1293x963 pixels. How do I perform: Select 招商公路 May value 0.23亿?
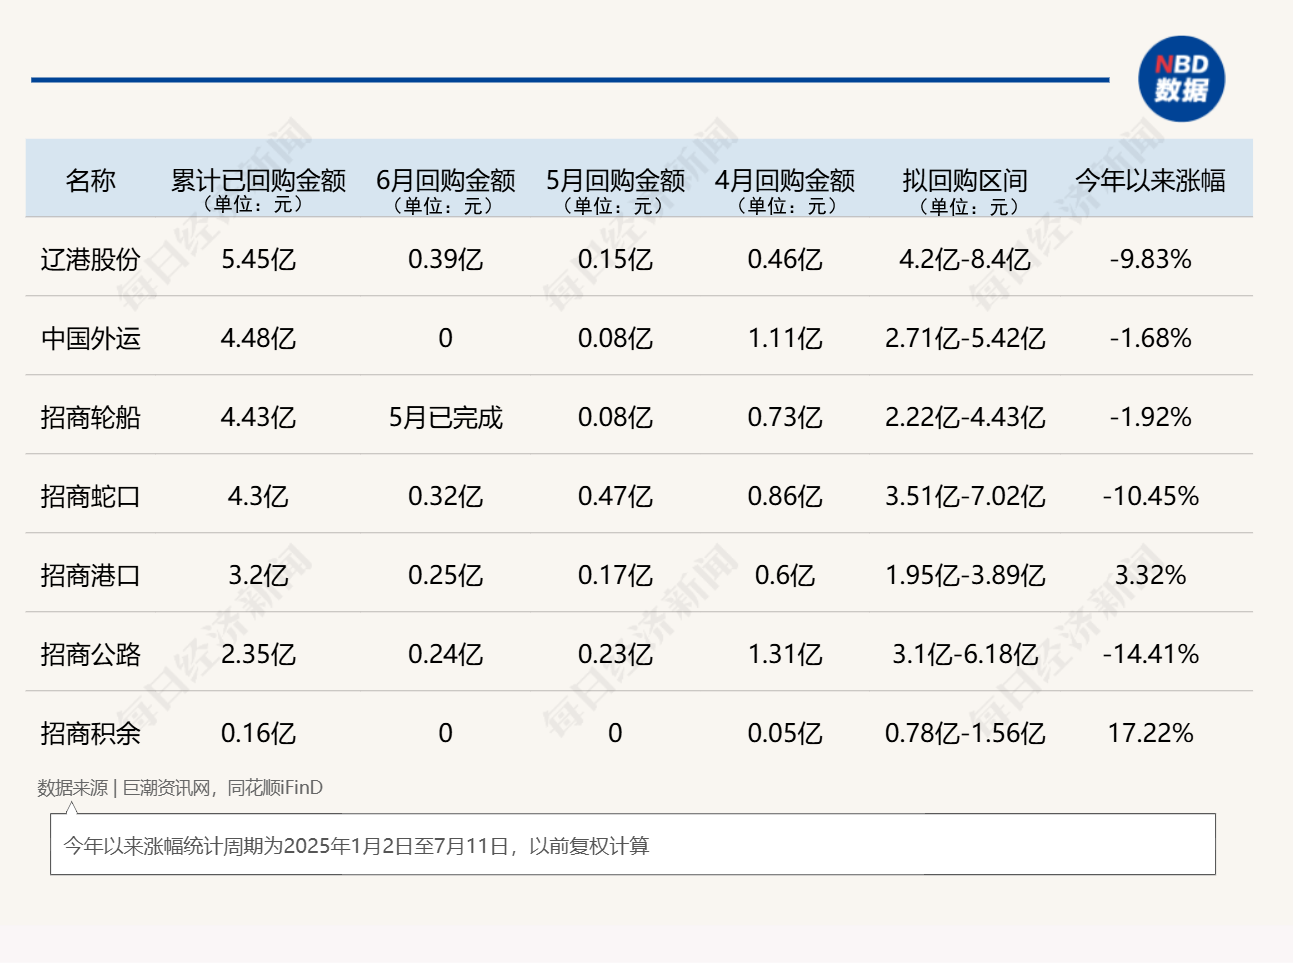(x=615, y=655)
